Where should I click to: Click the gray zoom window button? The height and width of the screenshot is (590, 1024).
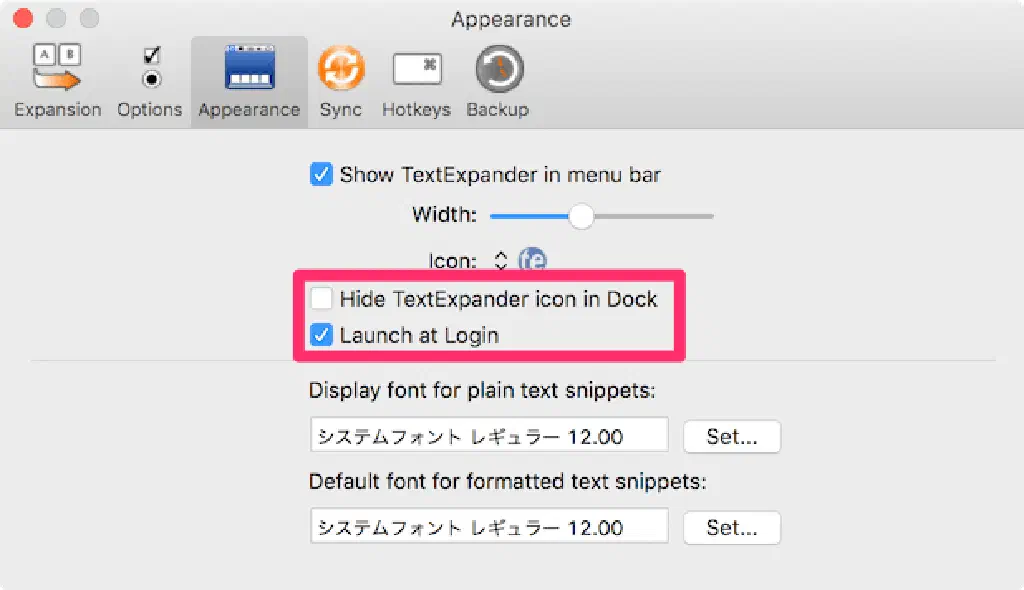tap(90, 19)
